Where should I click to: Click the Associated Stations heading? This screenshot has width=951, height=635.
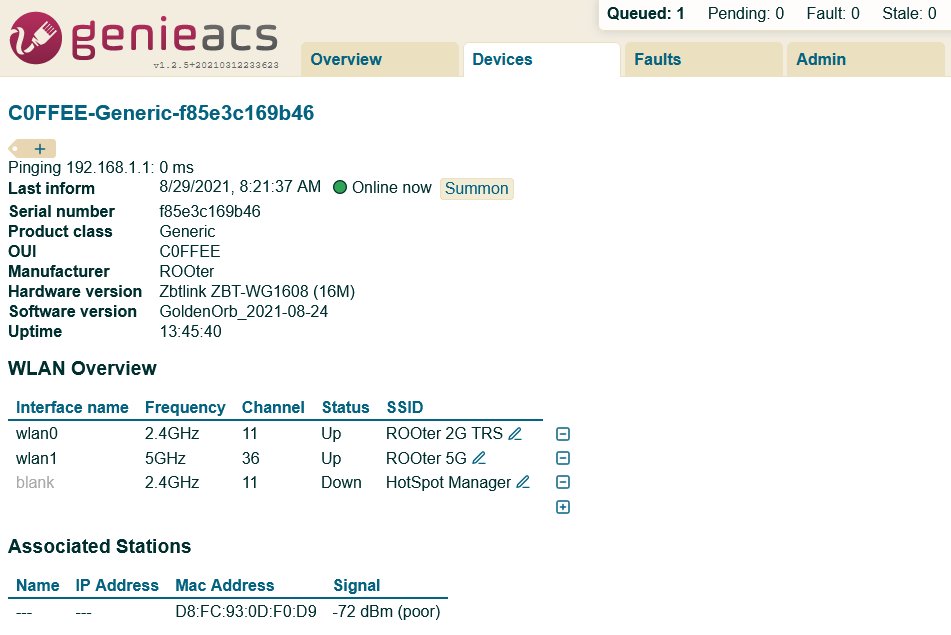pyautogui.click(x=99, y=546)
